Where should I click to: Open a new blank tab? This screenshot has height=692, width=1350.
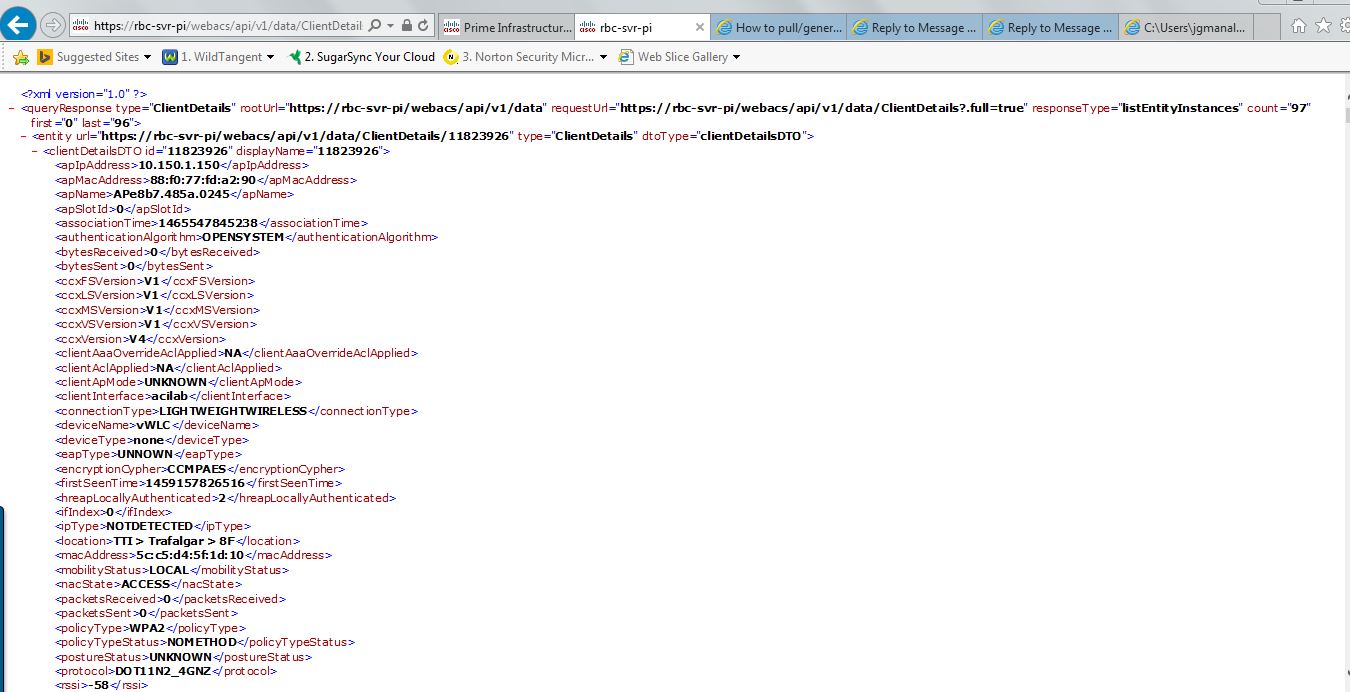1267,27
